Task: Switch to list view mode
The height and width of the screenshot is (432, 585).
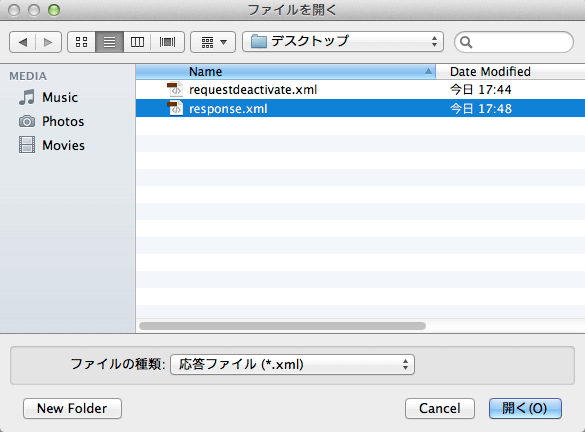Action: pyautogui.click(x=109, y=42)
